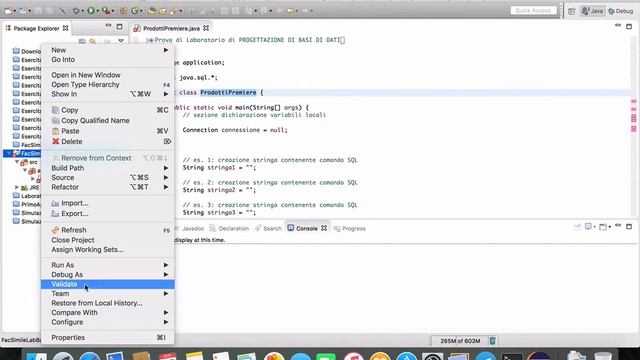This screenshot has width=640, height=360.
Task: Choose Open in New Window
Action: (108, 75)
